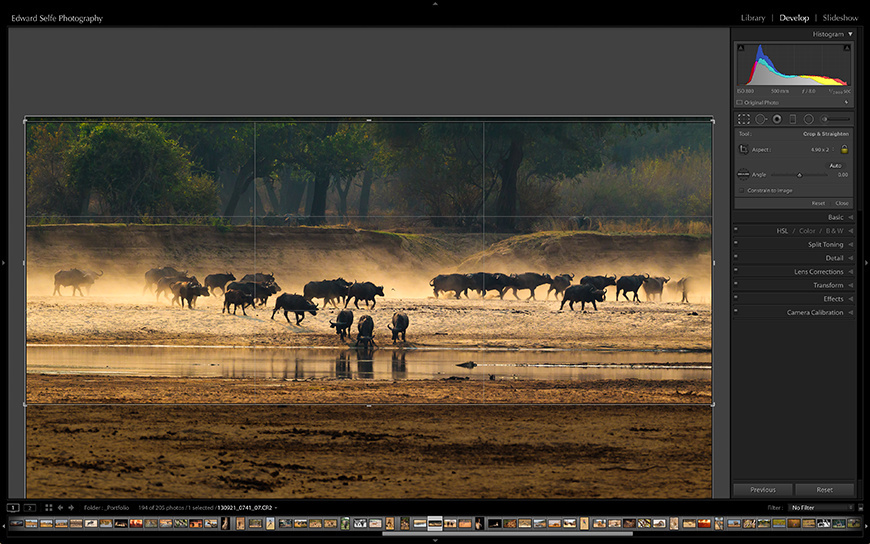Hide the right panel using the right-edge arrow
Viewport: 870px width, 544px height.
pos(866,263)
